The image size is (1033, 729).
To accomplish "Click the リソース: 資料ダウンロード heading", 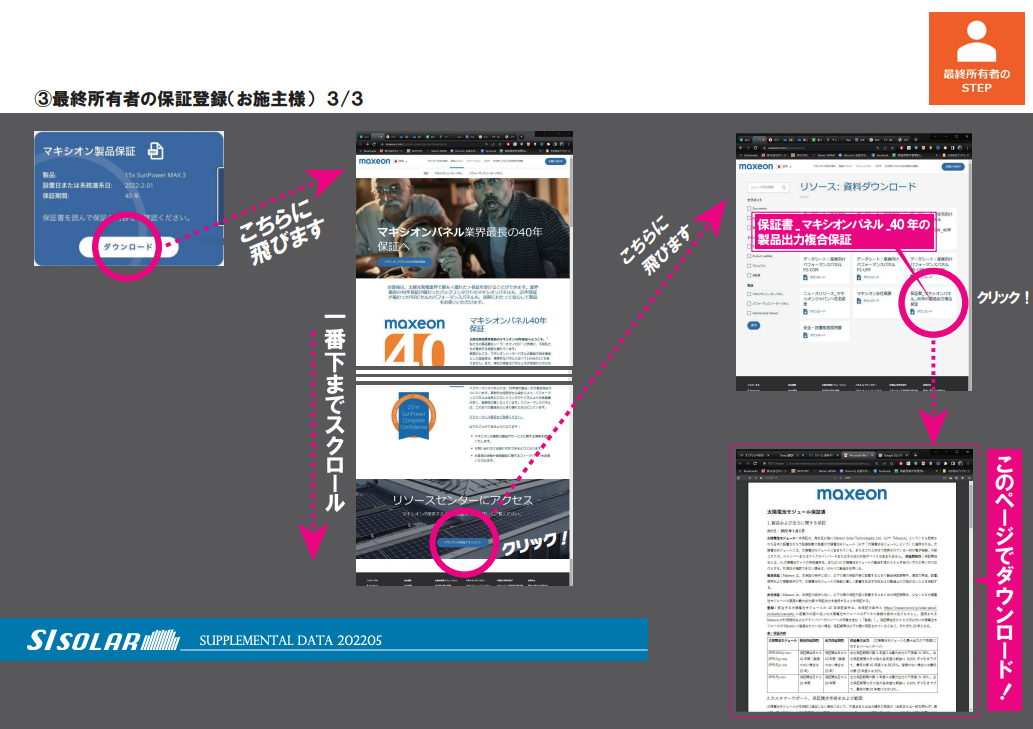I will (x=858, y=187).
